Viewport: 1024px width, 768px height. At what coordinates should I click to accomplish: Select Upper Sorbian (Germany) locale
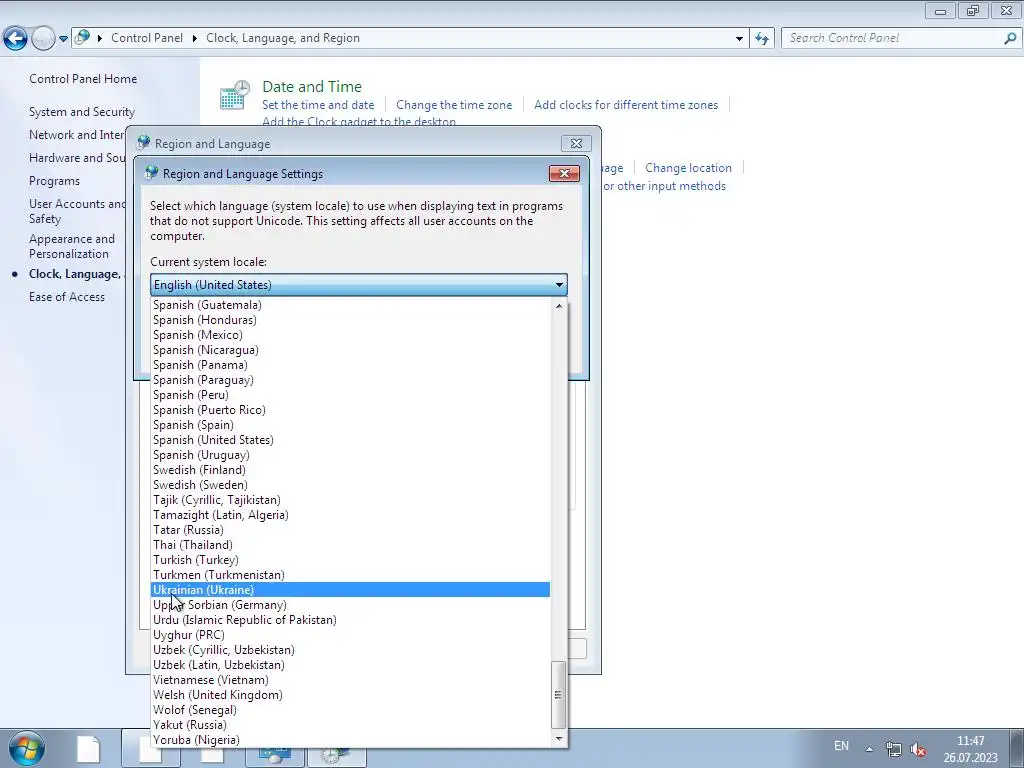[x=351, y=605]
